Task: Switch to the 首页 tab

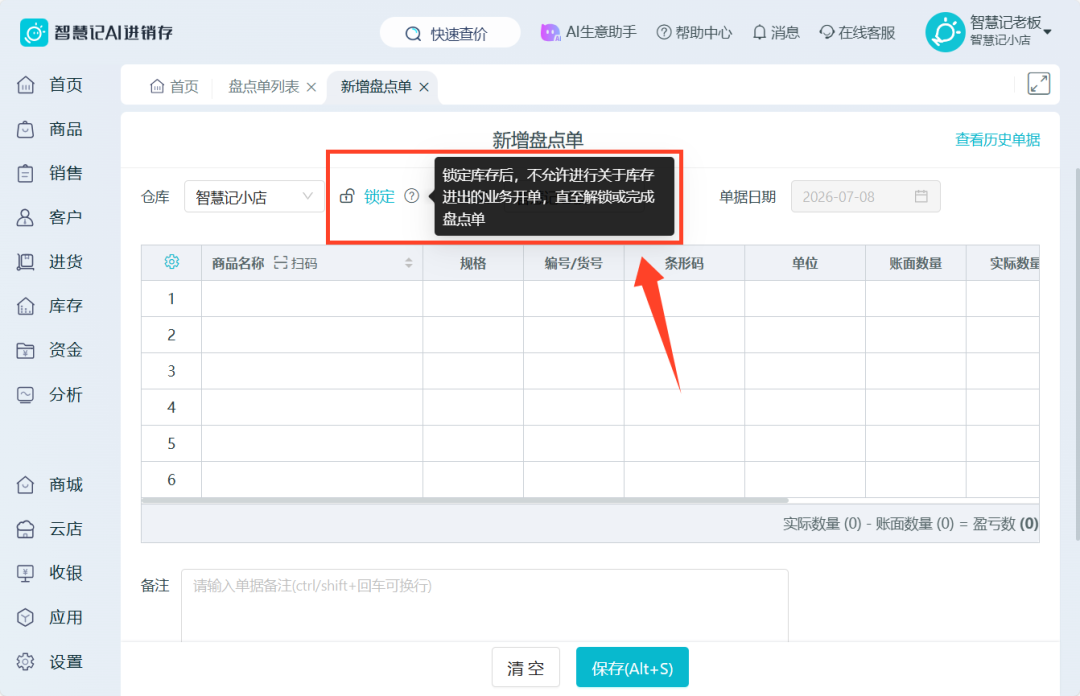Action: coord(174,87)
